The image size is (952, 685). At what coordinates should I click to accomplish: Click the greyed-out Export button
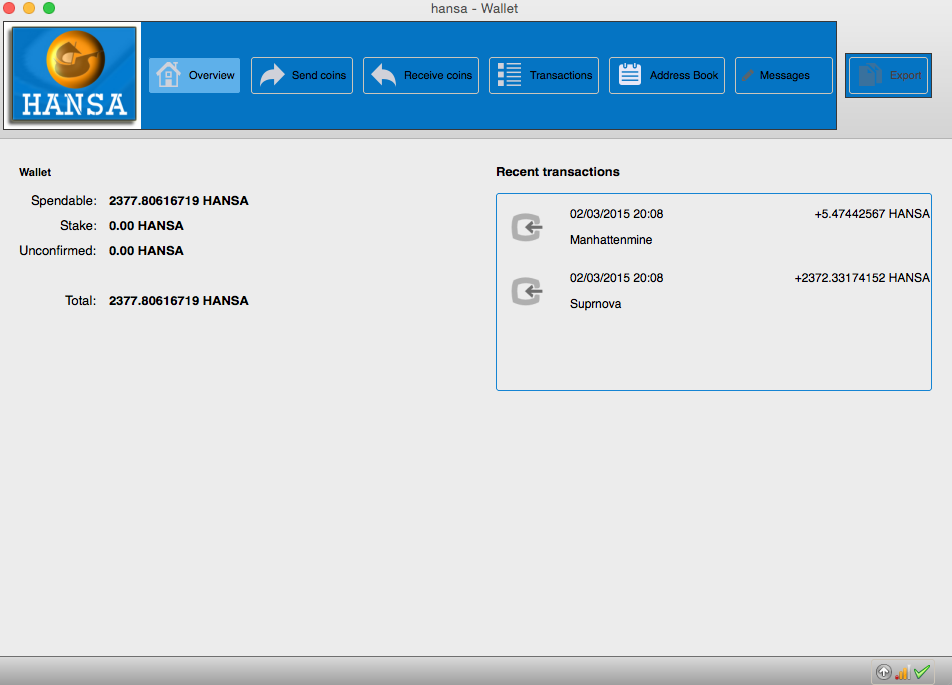[888, 75]
